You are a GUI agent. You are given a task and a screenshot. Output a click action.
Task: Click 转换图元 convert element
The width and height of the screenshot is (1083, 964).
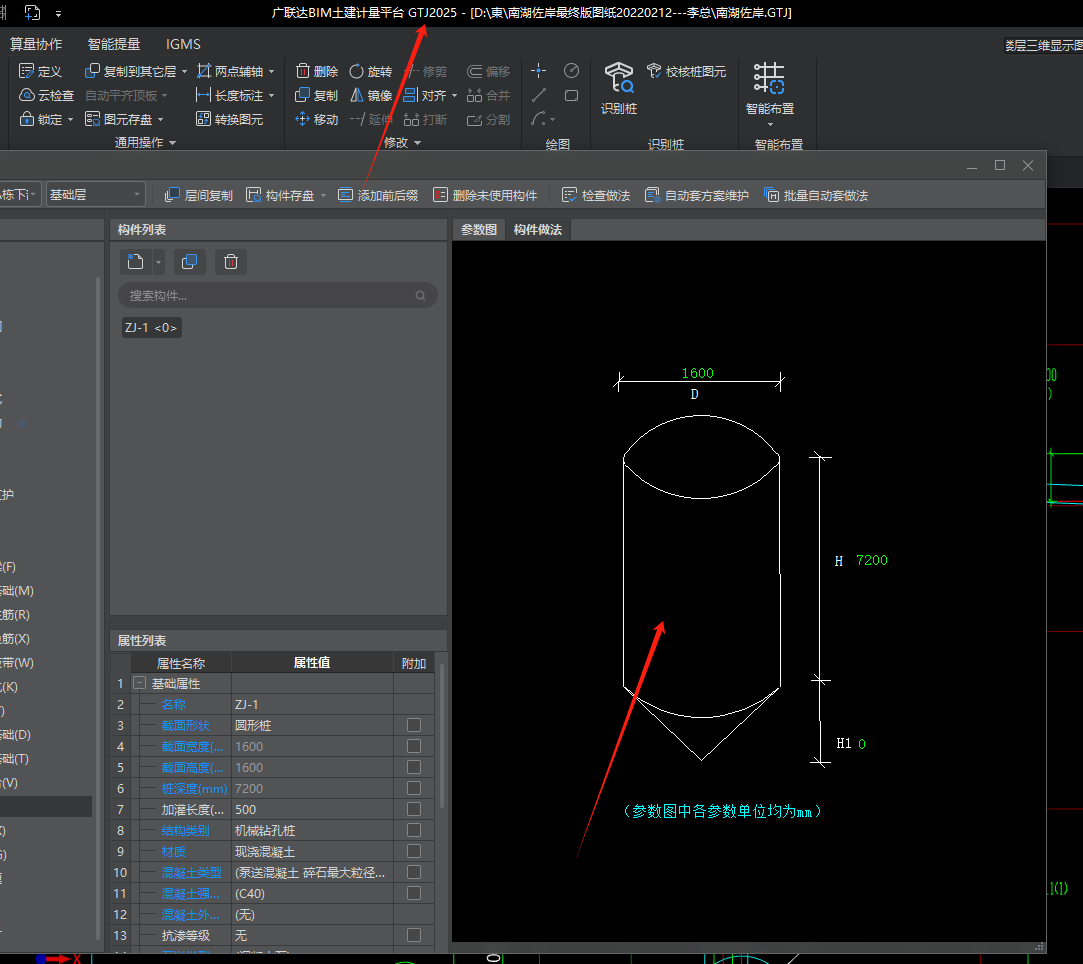[229, 119]
